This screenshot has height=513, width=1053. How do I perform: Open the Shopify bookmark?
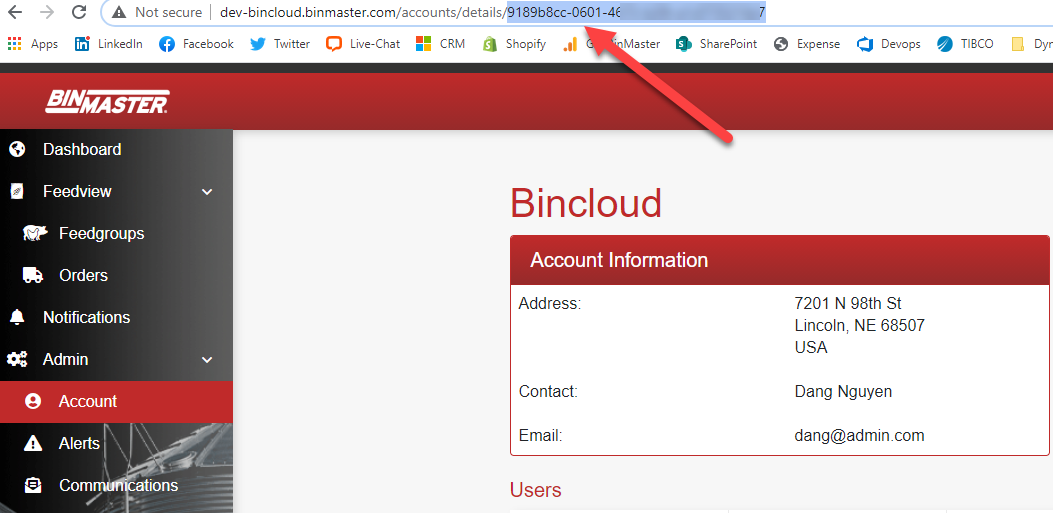(514, 44)
